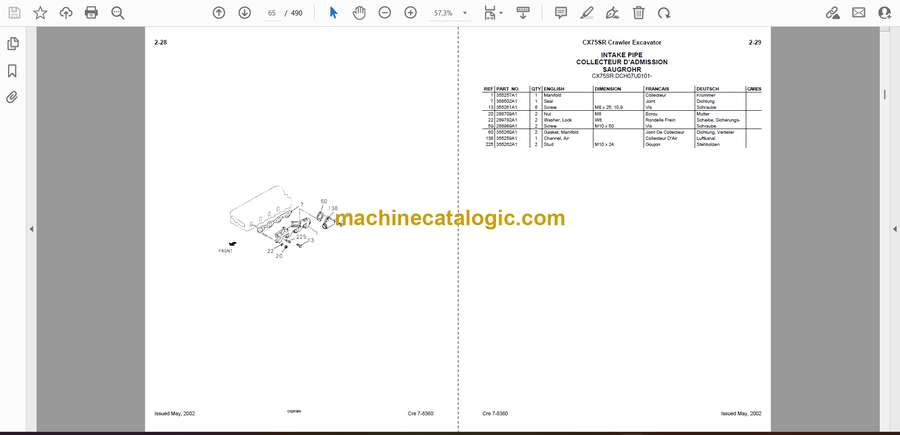The height and width of the screenshot is (435, 900).
Task: Save the PDF with the floppy disk icon
Action: click(14, 13)
